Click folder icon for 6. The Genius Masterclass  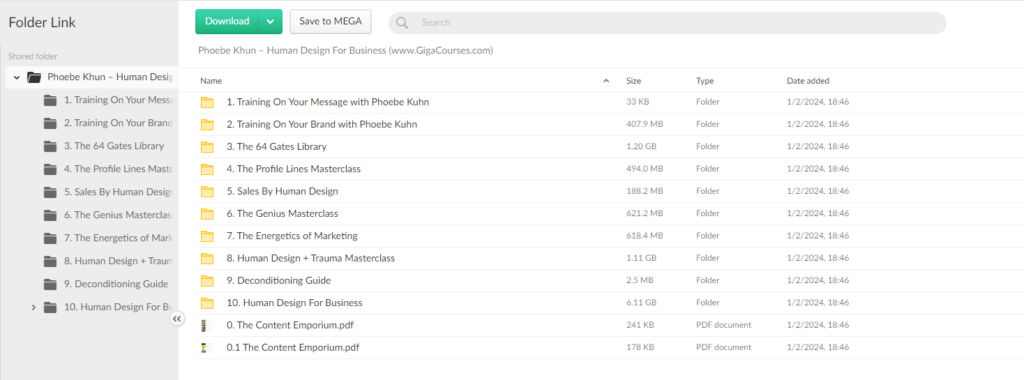click(x=208, y=214)
